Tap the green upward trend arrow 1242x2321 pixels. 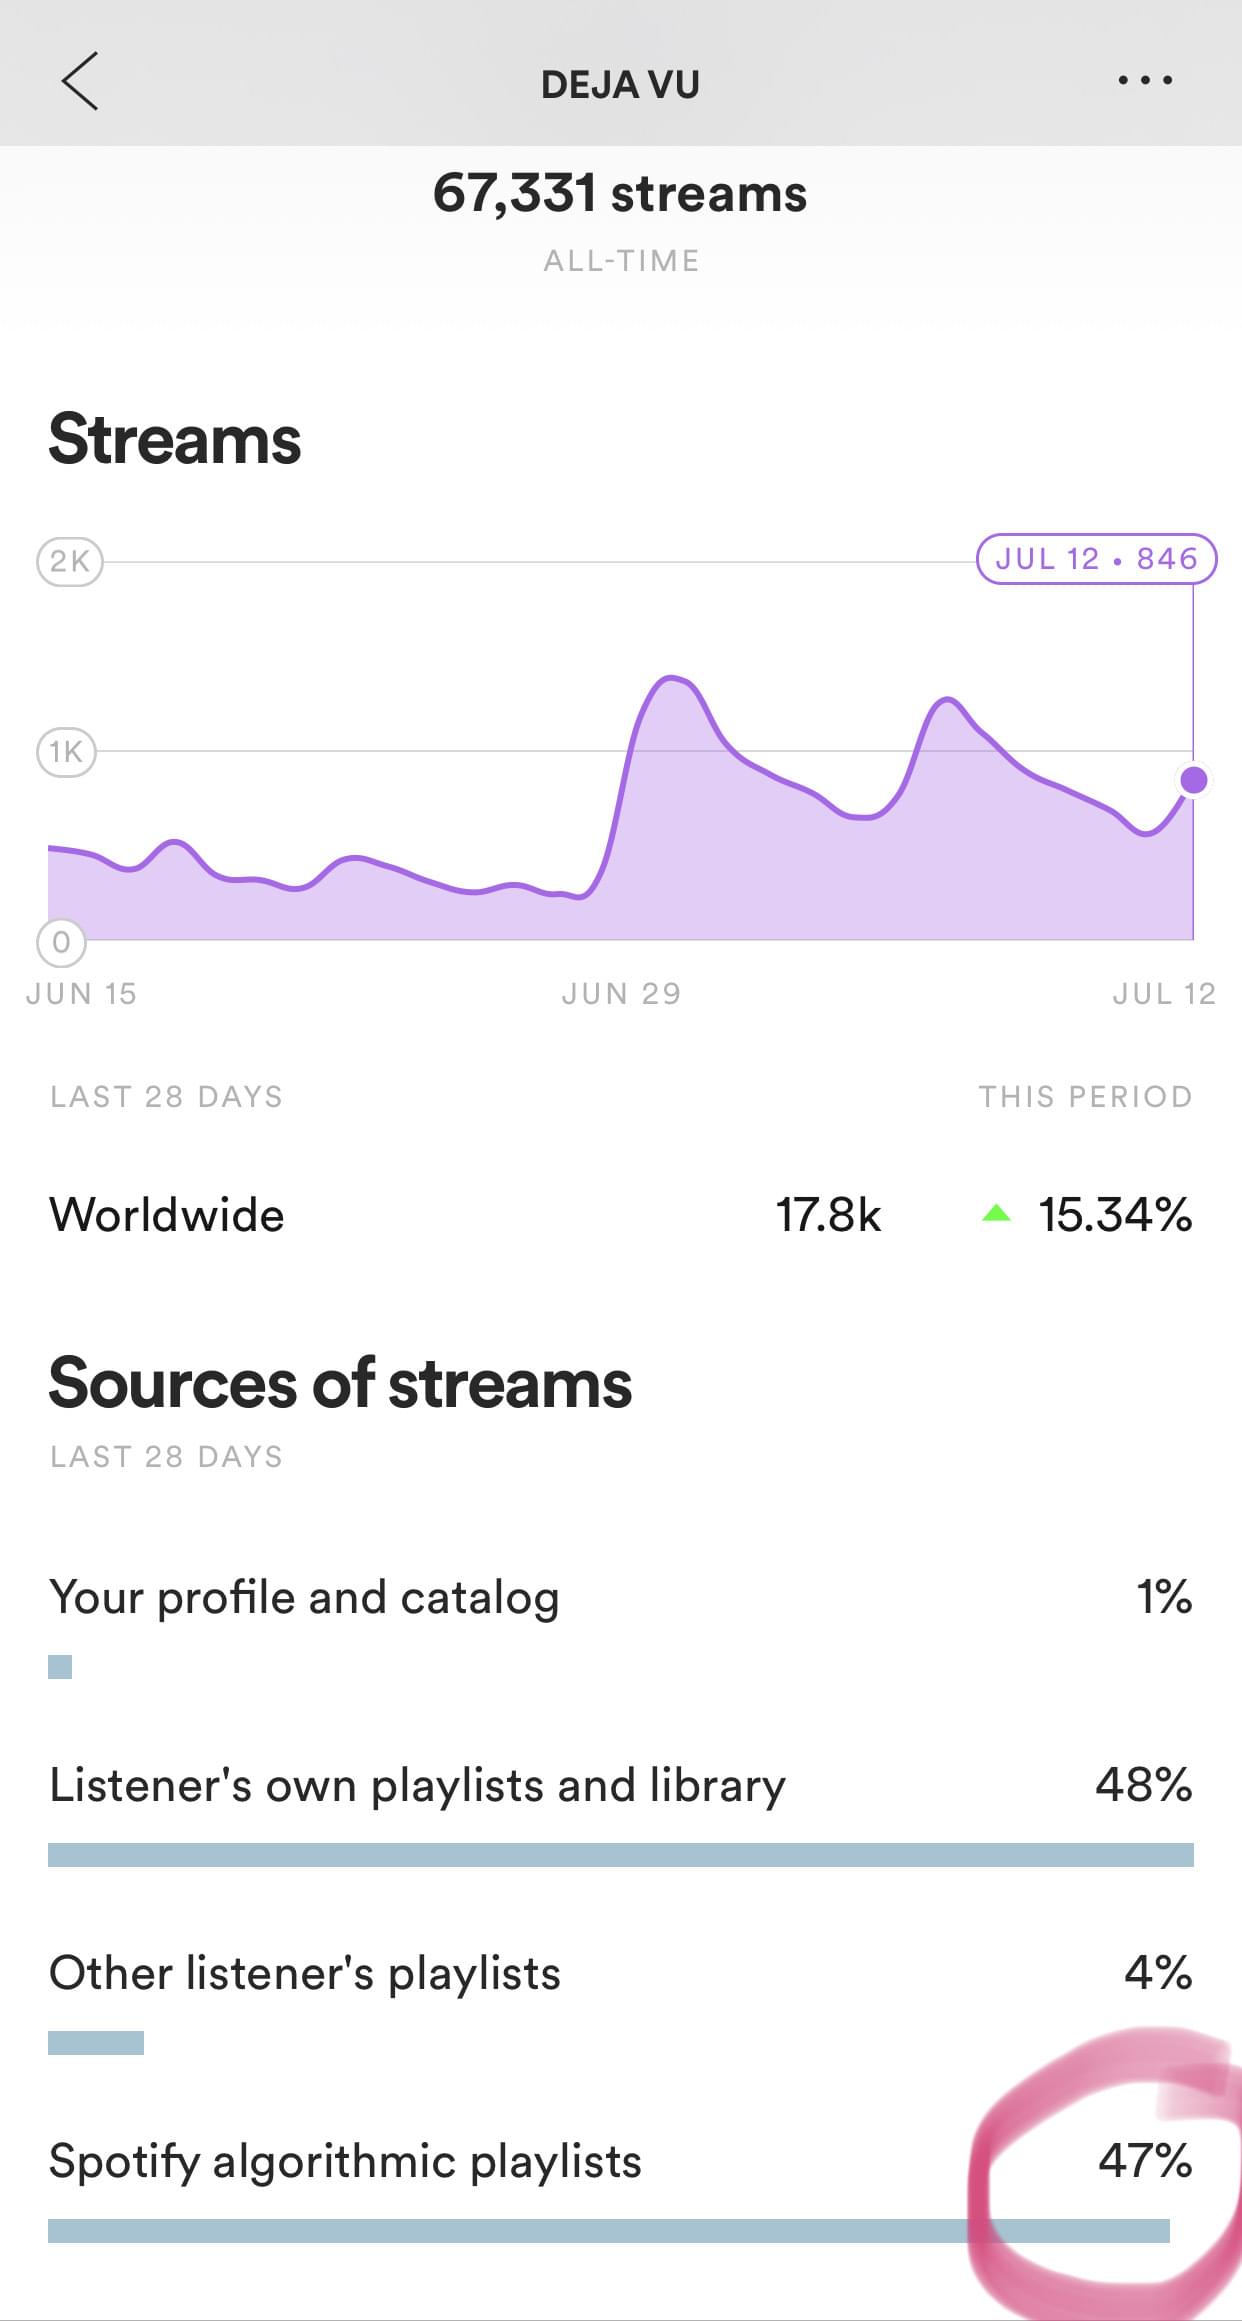coord(996,1214)
